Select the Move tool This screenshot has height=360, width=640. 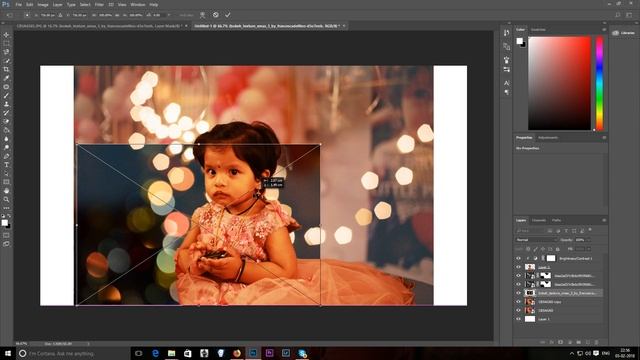6,35
